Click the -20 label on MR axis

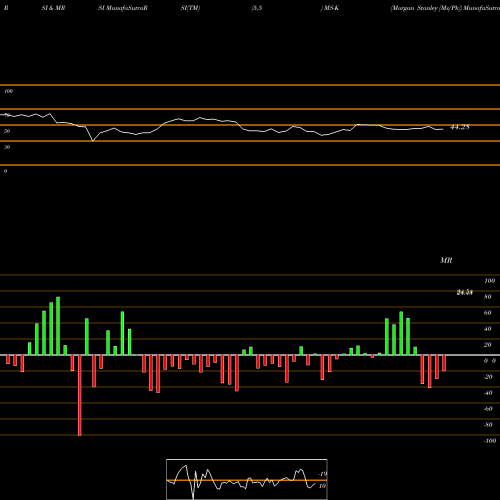click(x=488, y=377)
